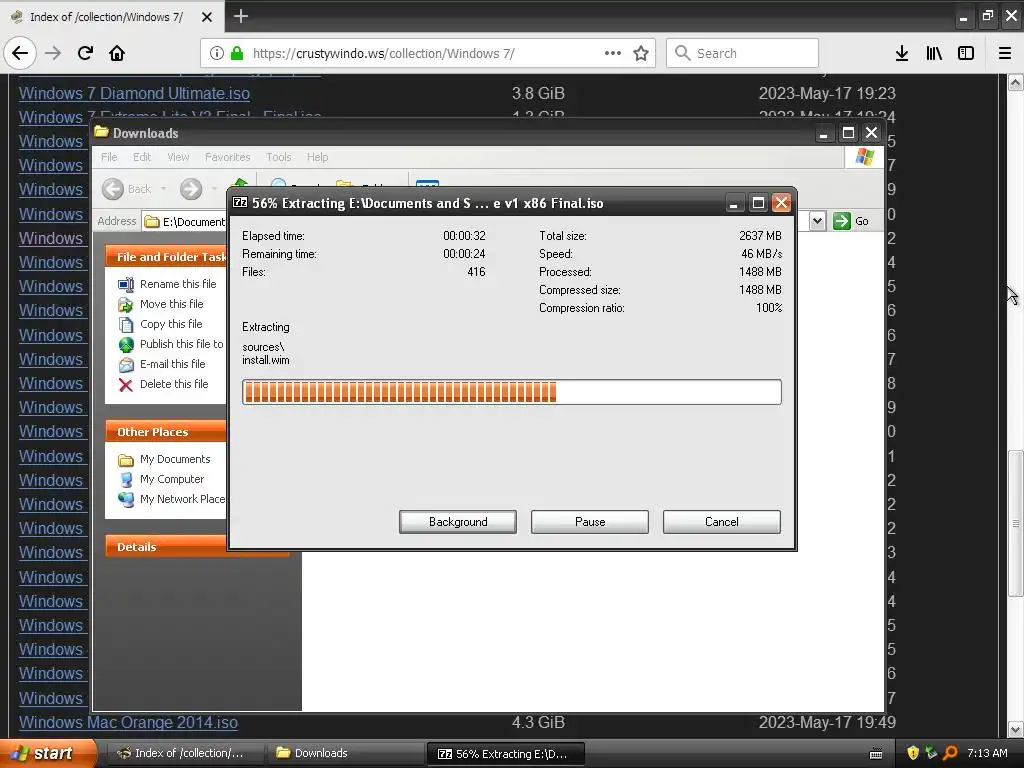The height and width of the screenshot is (768, 1024).
Task: Click Forward arrow in Downloads explorer
Action: coord(191,189)
